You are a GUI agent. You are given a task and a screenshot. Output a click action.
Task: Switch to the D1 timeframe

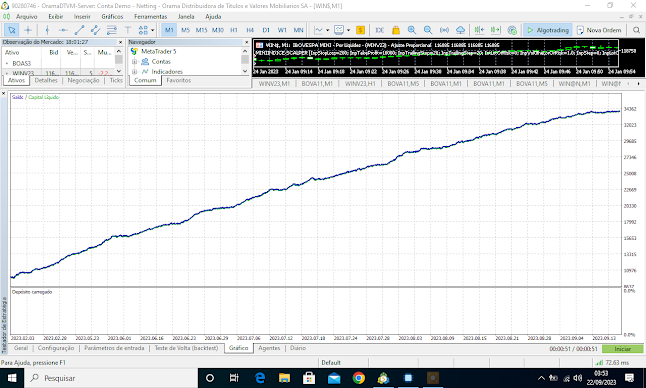coord(266,30)
